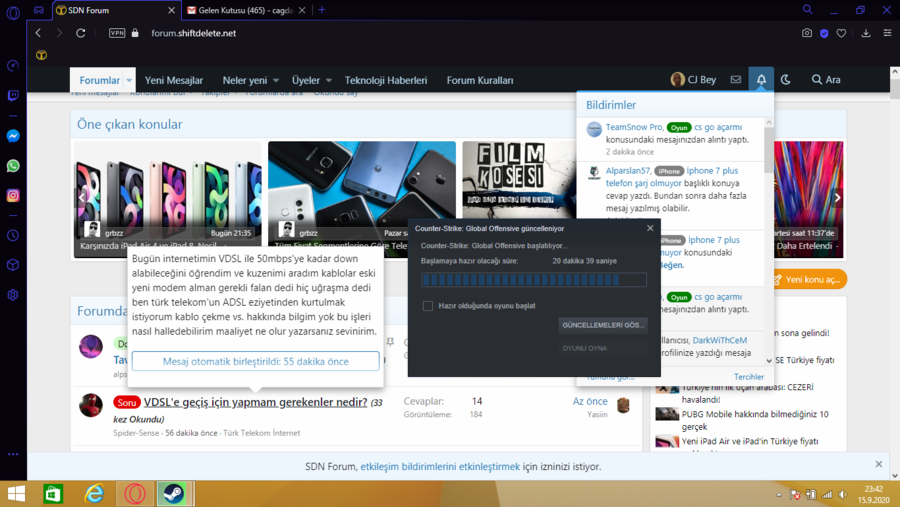Image resolution: width=900 pixels, height=507 pixels.
Task: Add page to bookmarks heart icon
Action: coord(841,33)
